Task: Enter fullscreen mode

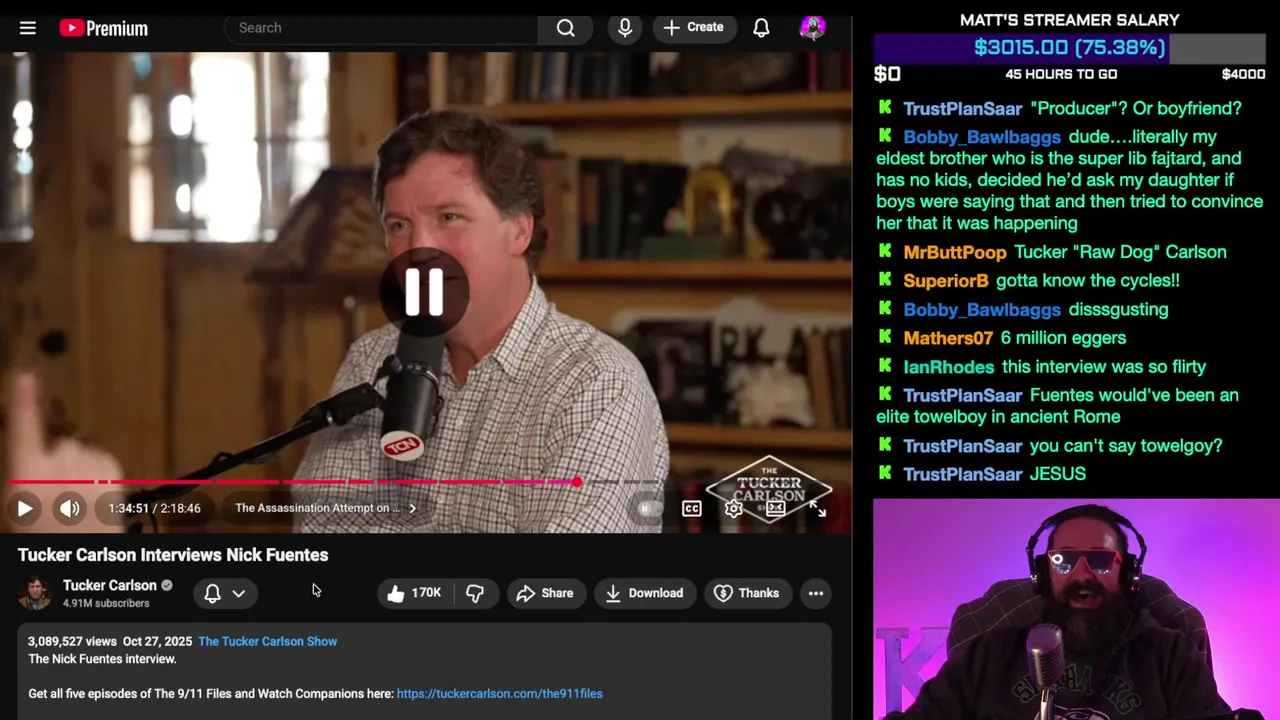Action: [818, 509]
